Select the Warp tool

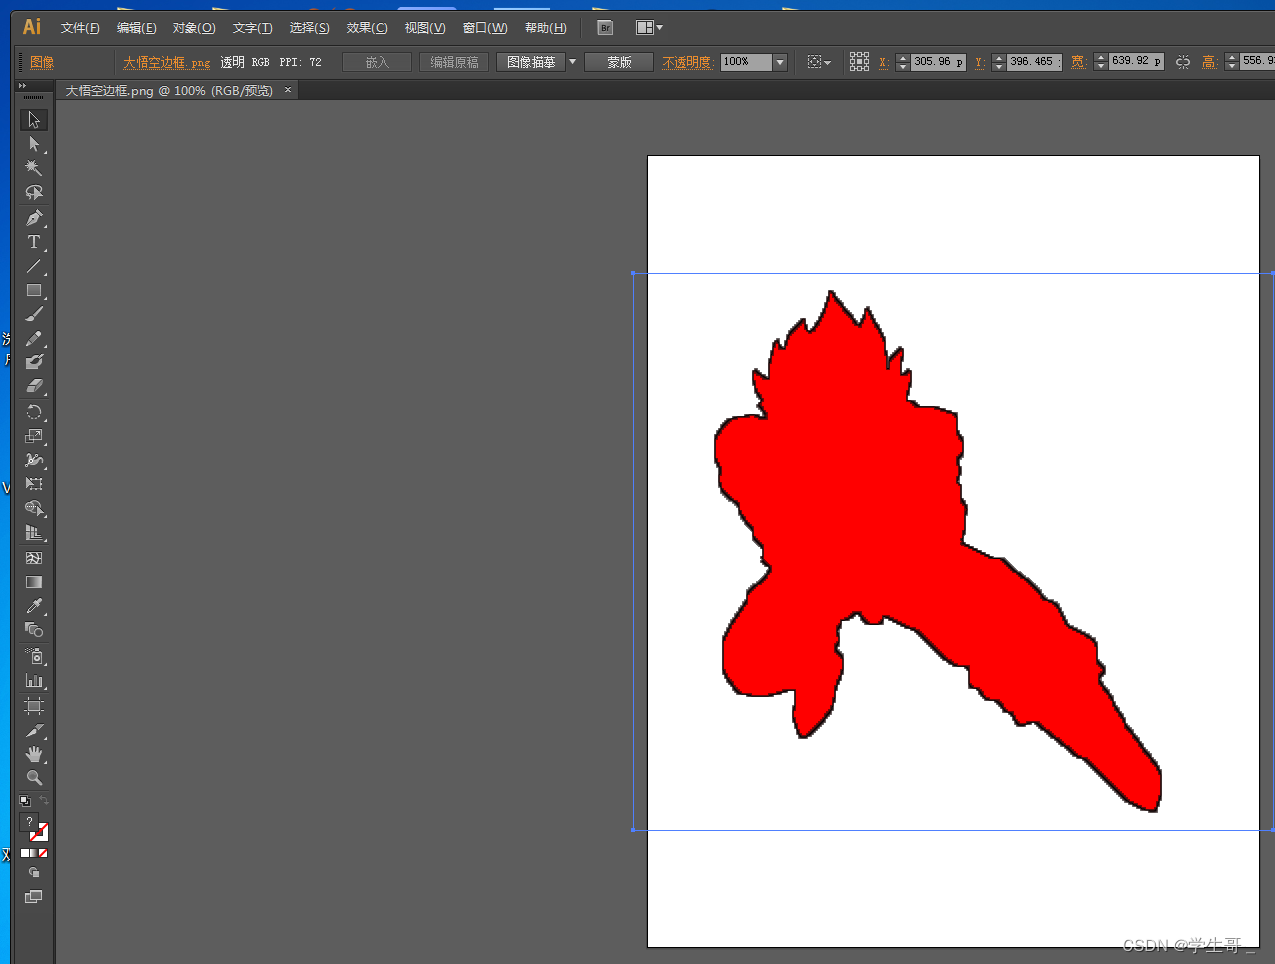pyautogui.click(x=34, y=460)
